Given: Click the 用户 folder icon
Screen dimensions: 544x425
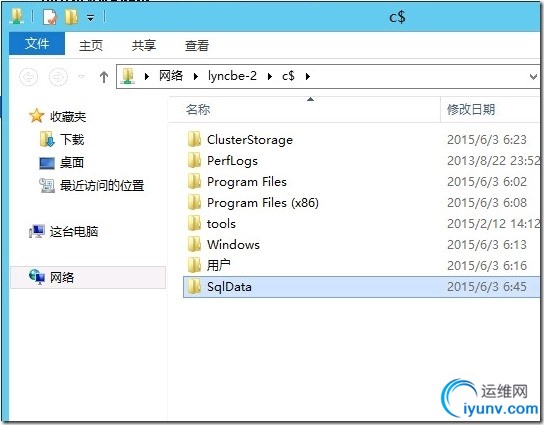Looking at the screenshot, I should coord(194,265).
